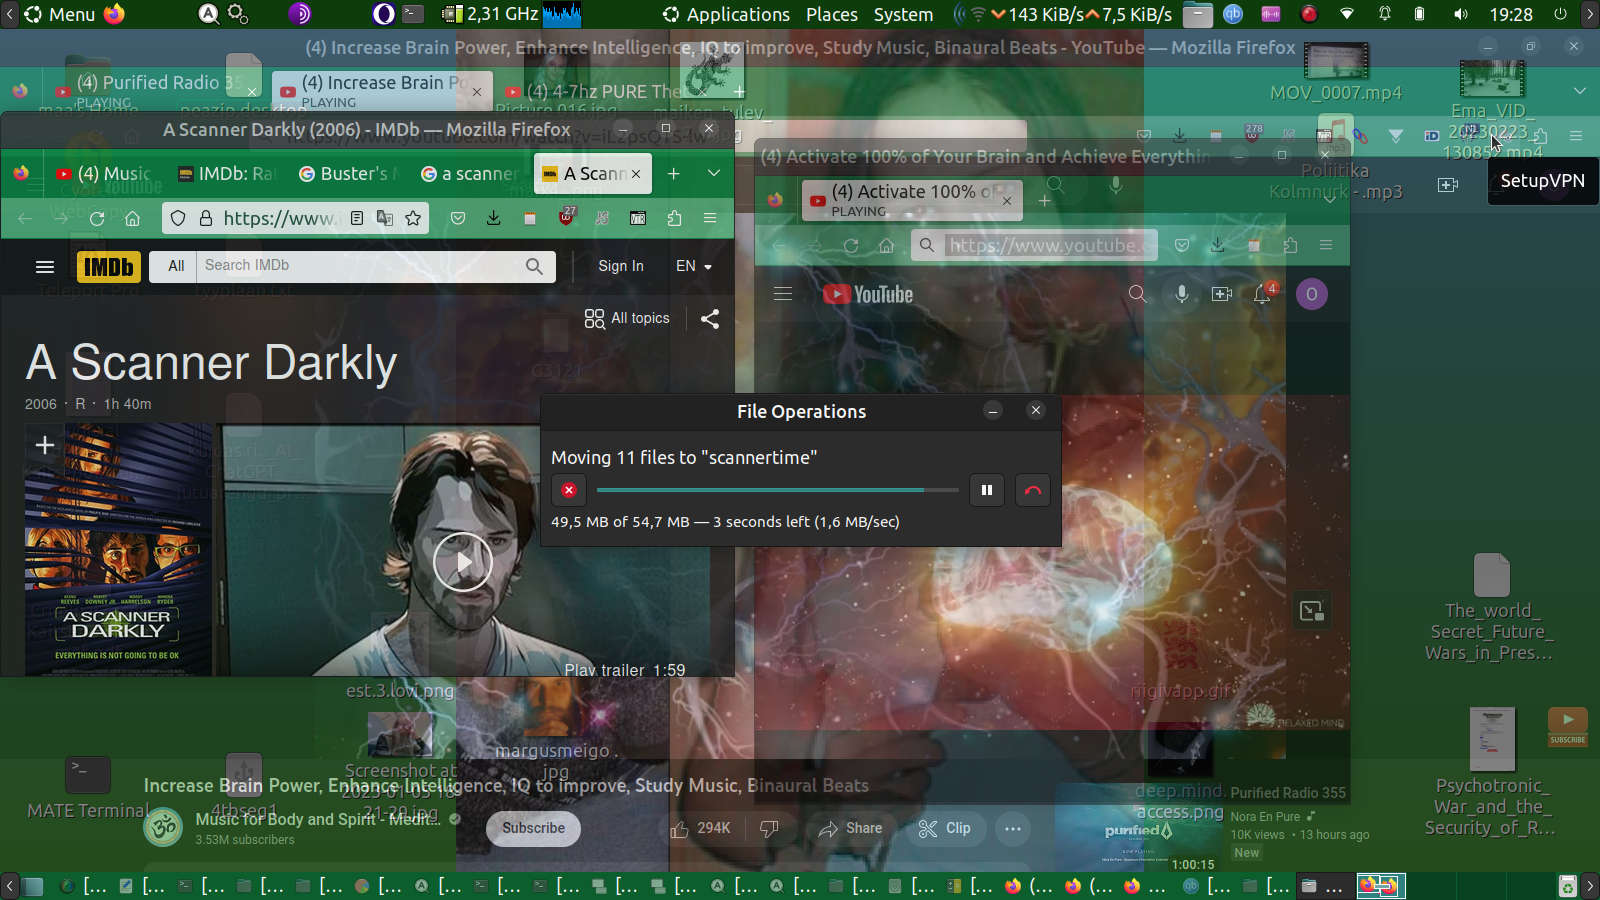Open Firefox application menu in IMDb window

710,218
